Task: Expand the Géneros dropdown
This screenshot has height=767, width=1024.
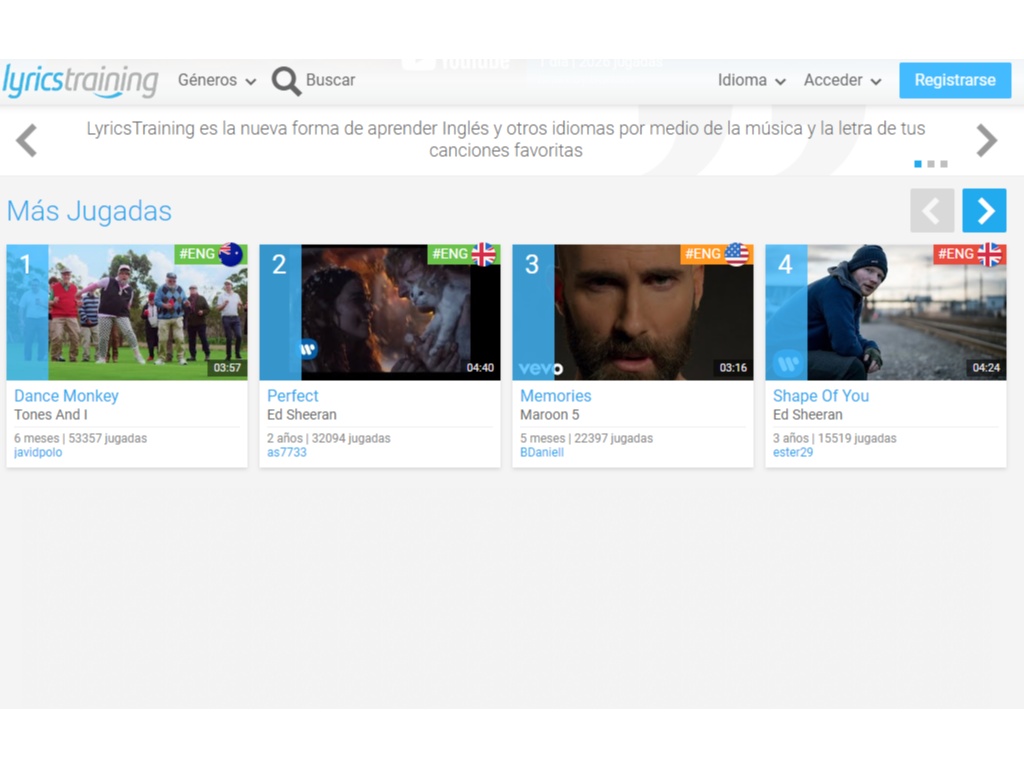Action: click(x=217, y=80)
